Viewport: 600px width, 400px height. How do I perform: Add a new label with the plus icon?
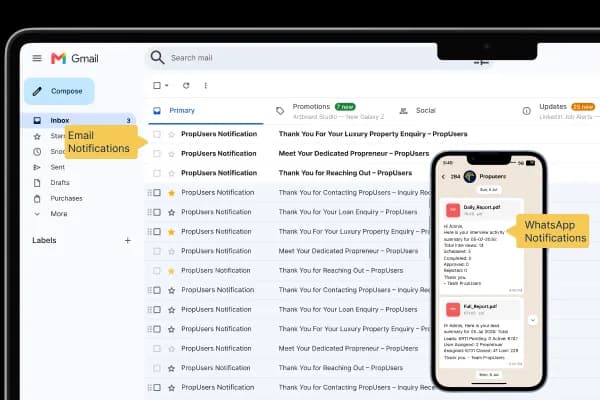(128, 240)
